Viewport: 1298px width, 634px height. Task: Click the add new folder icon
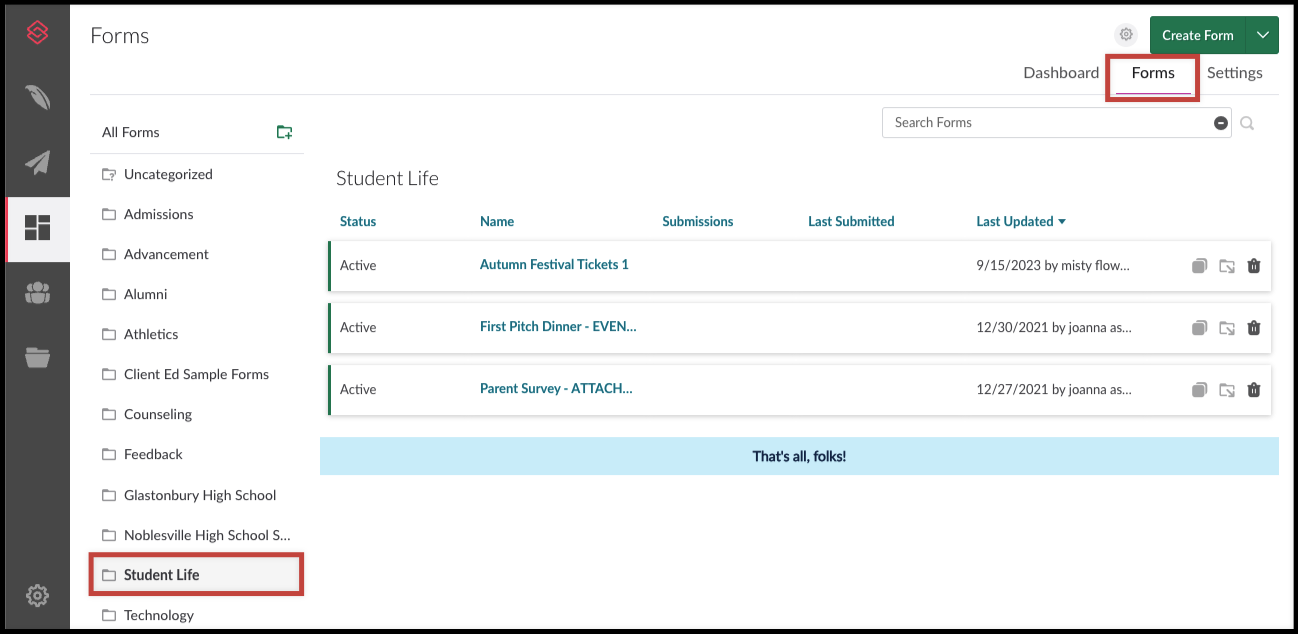[x=284, y=132]
